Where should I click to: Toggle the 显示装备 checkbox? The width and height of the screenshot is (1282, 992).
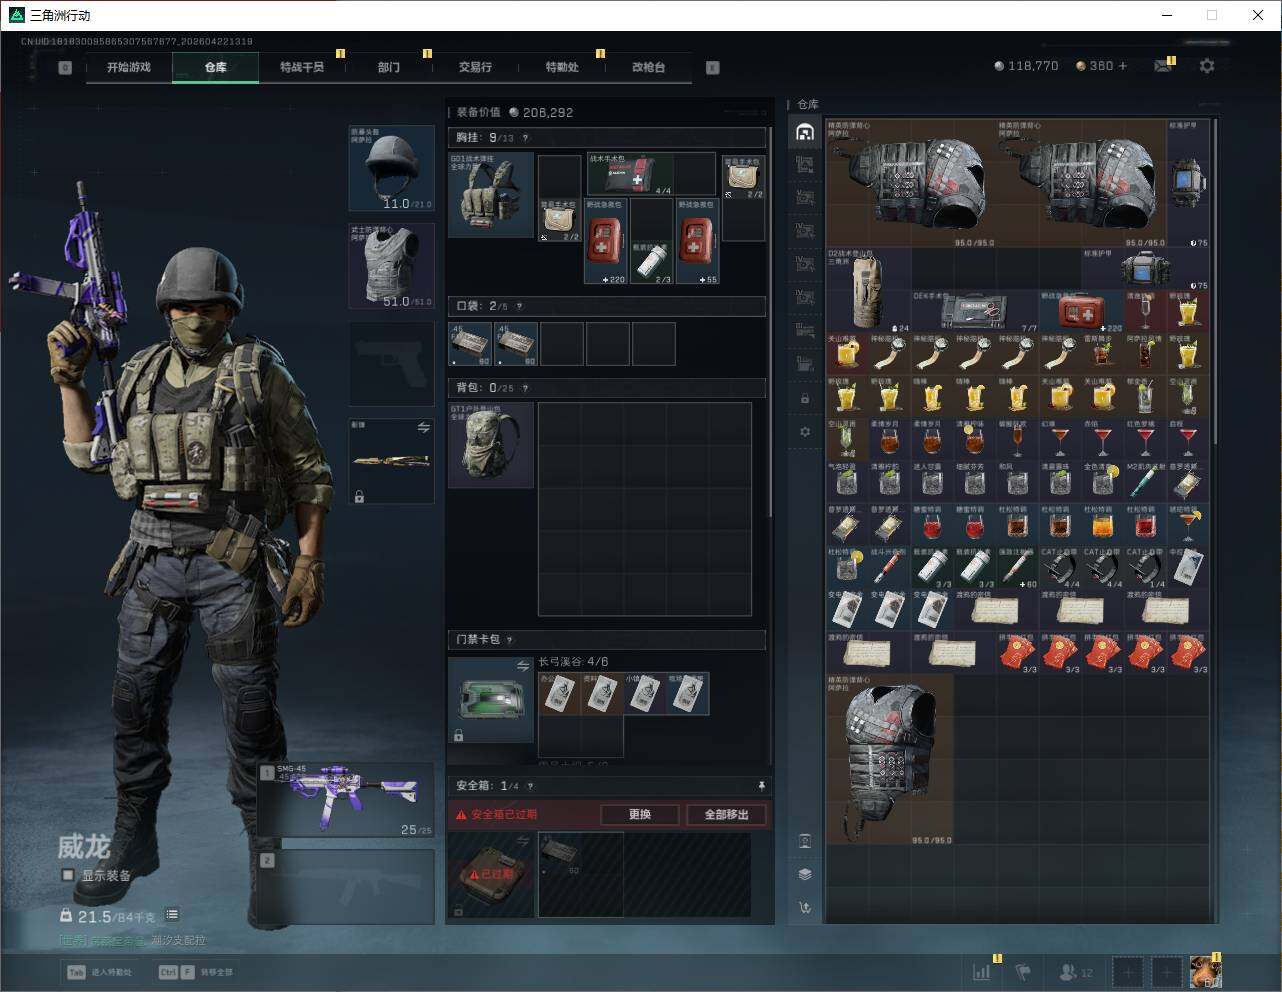(x=68, y=875)
